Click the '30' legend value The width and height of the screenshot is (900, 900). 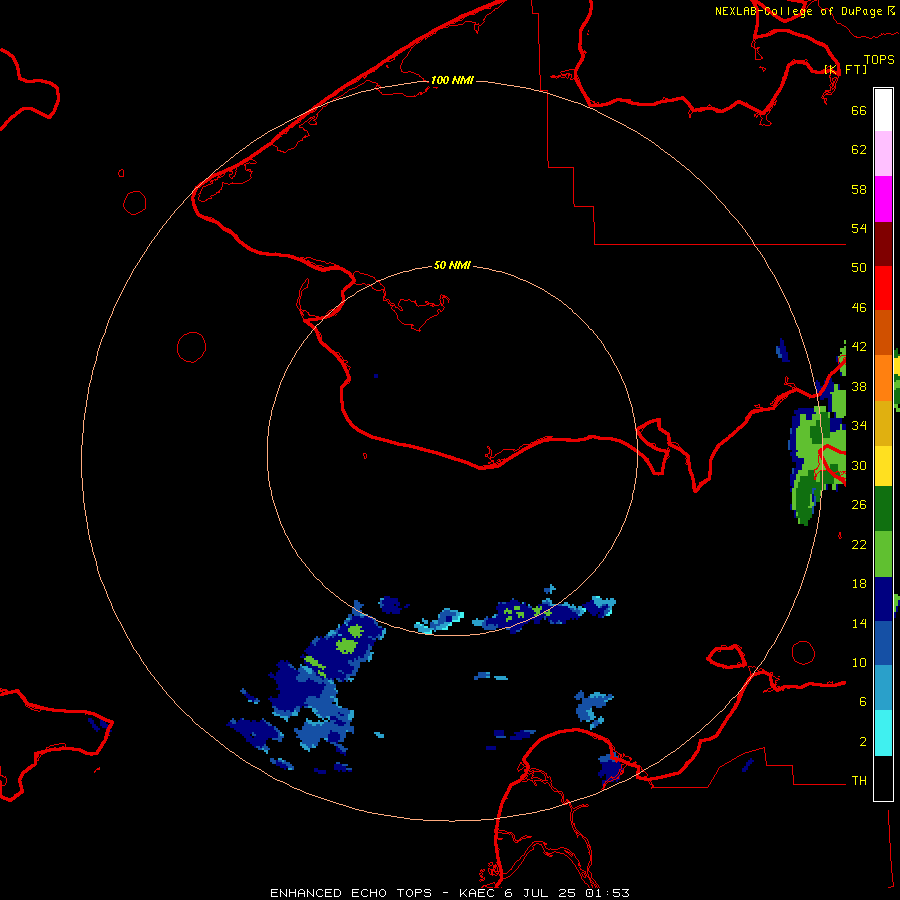click(859, 465)
